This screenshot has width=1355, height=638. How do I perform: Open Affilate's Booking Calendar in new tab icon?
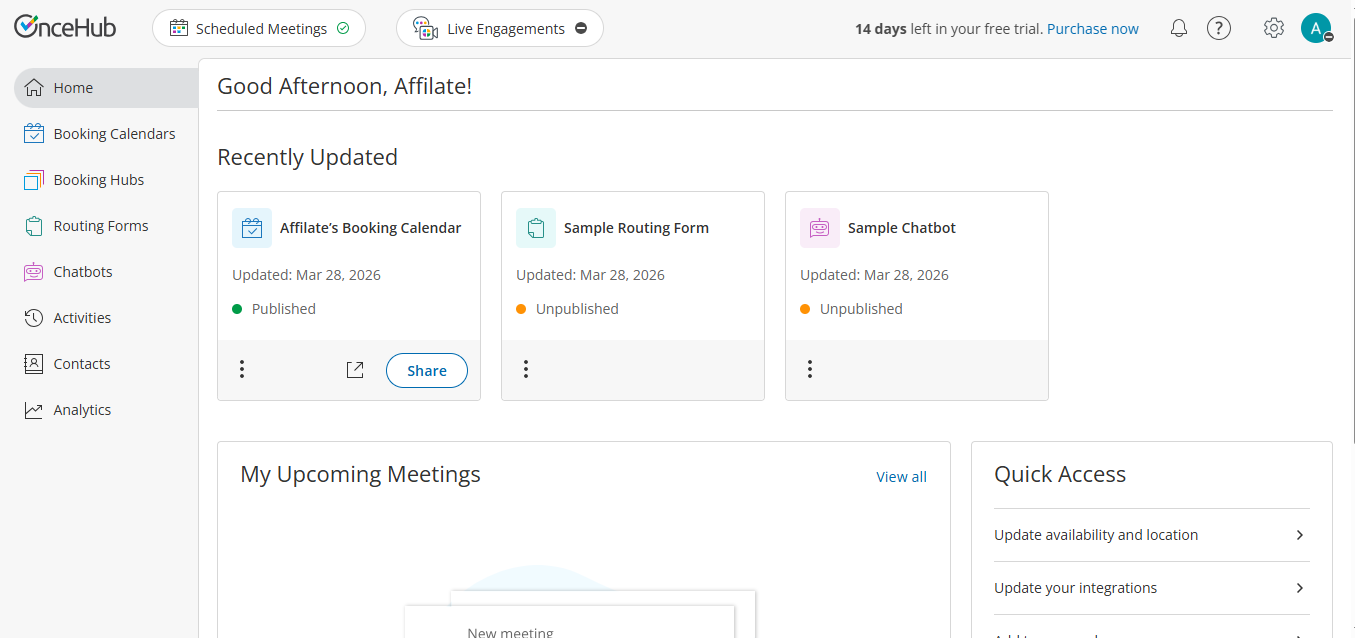[x=355, y=370]
